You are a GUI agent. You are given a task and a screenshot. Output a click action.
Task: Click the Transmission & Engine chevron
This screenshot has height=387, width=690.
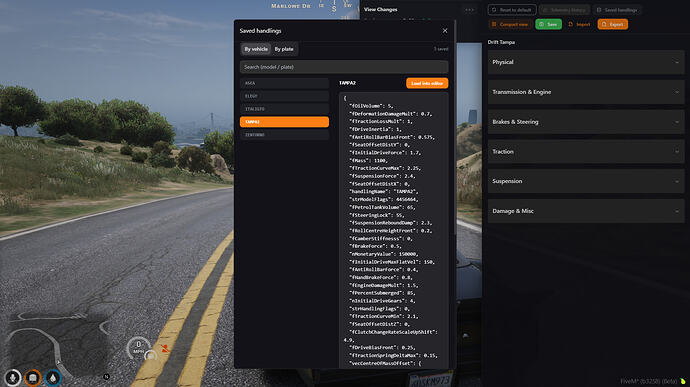point(677,92)
